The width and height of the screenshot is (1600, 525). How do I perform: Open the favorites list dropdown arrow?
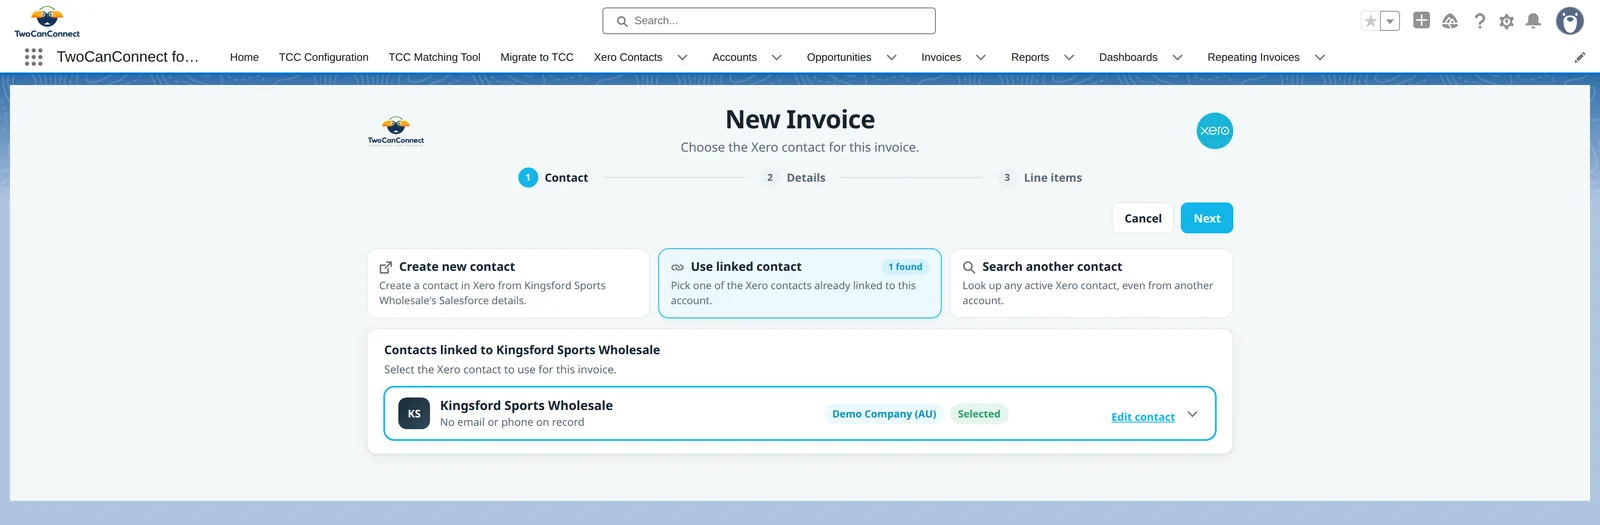point(1390,21)
